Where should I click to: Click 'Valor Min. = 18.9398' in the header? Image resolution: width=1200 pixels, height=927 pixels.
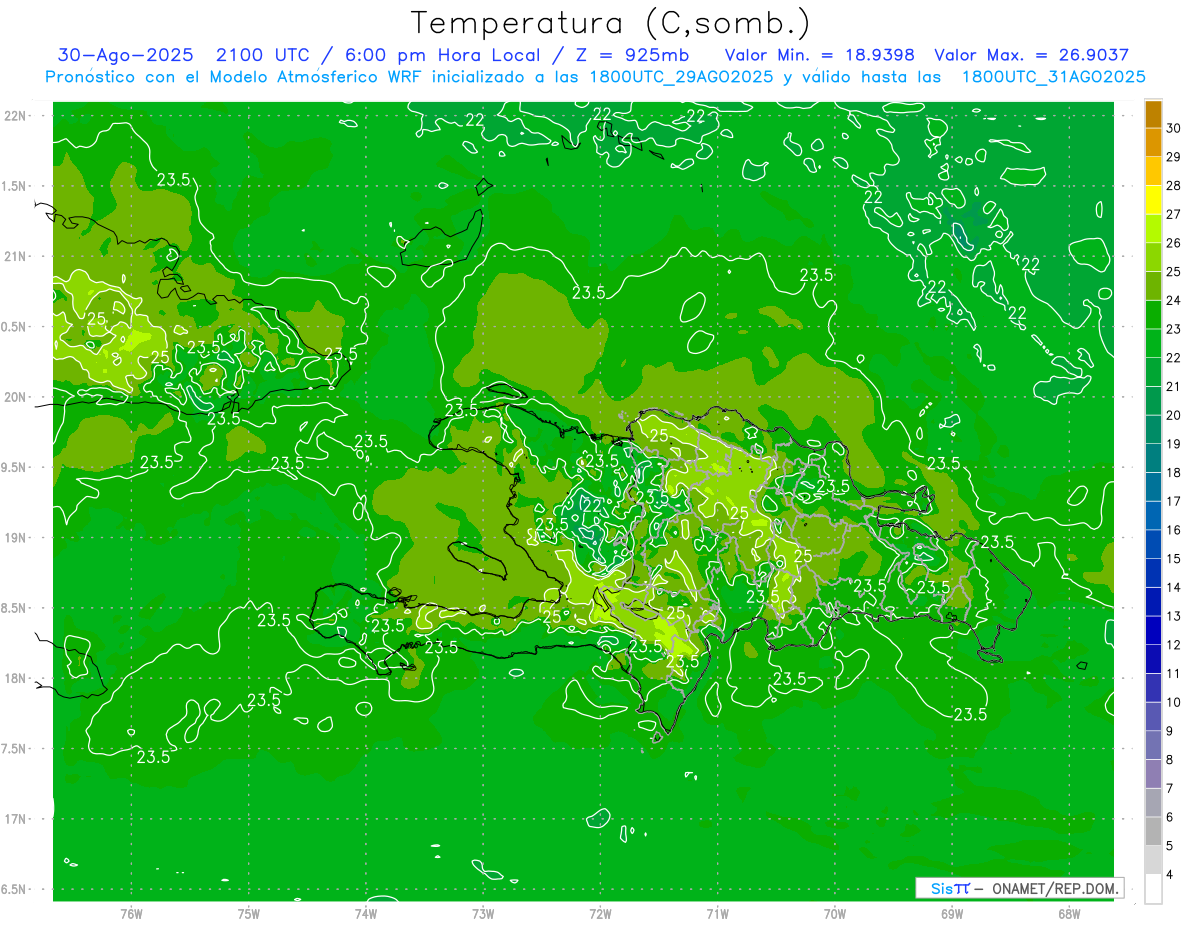pyautogui.click(x=820, y=55)
